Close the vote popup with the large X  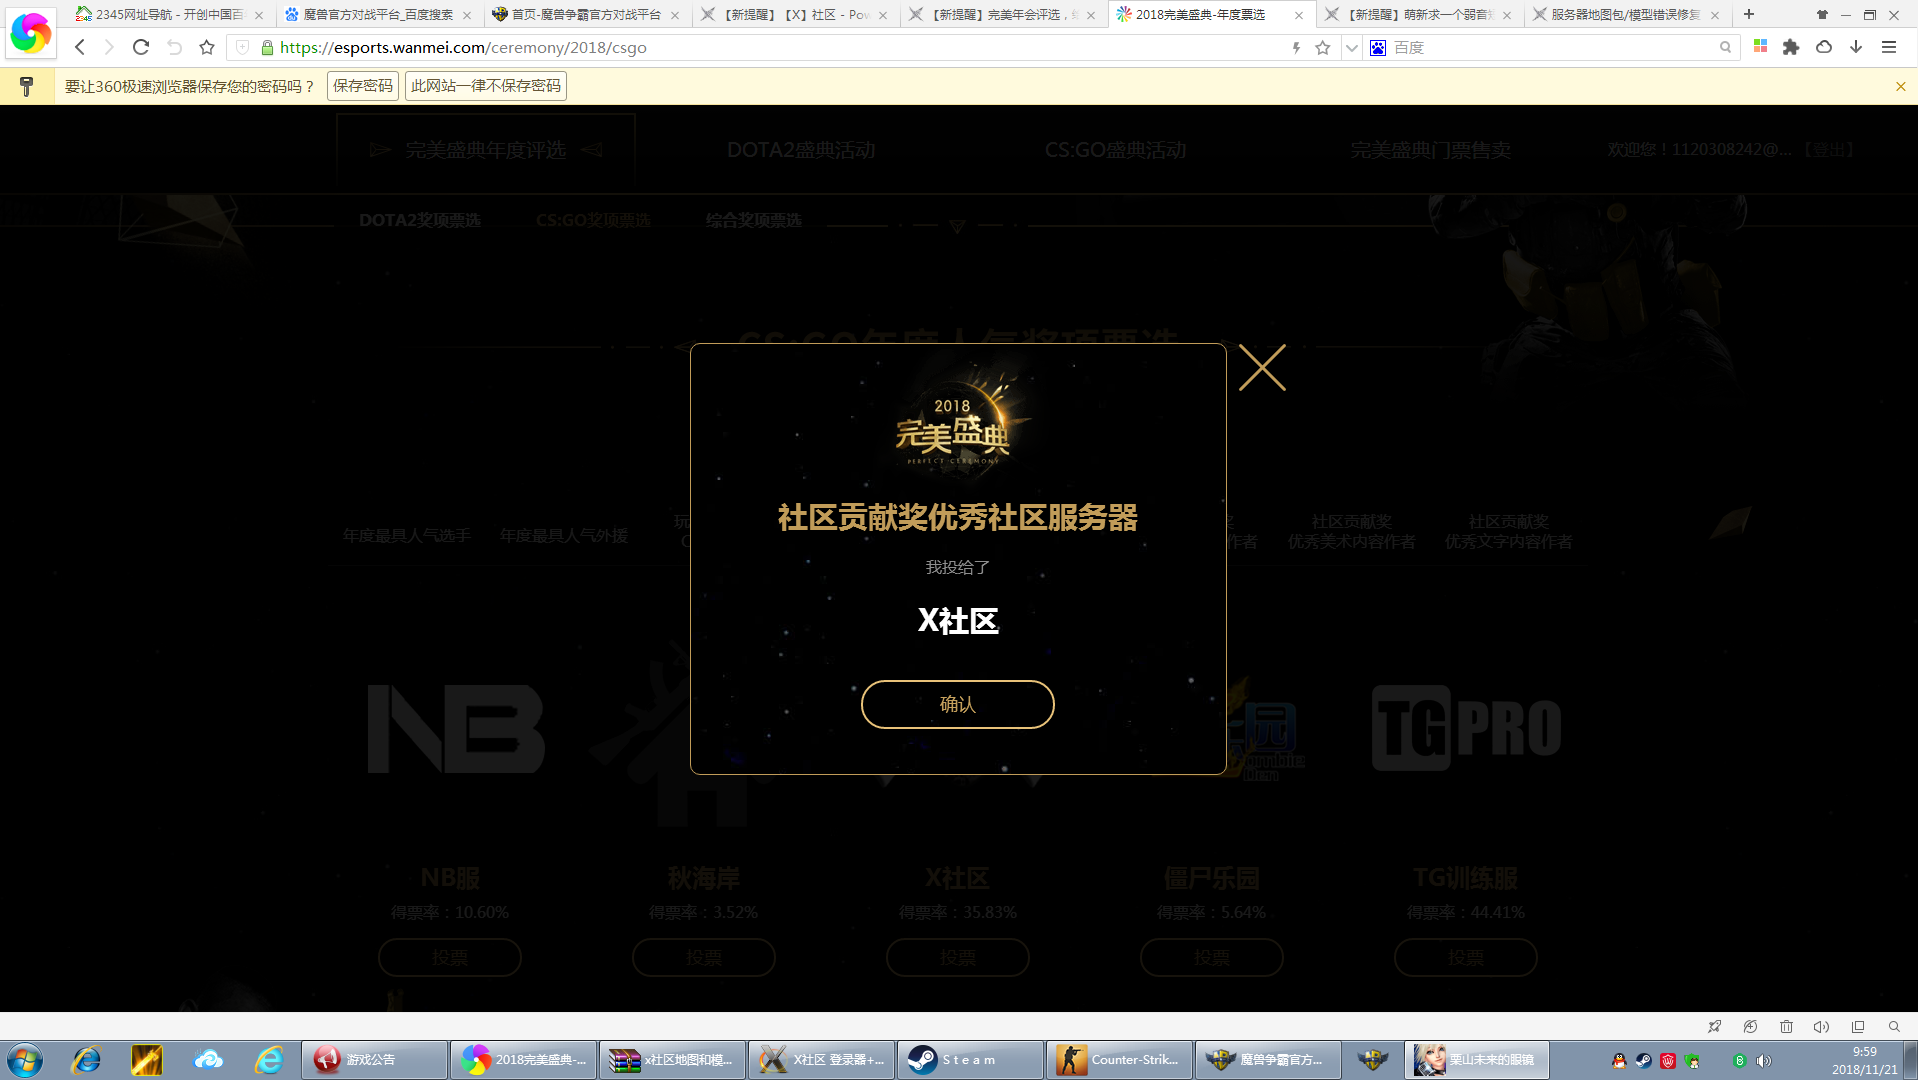click(1262, 368)
